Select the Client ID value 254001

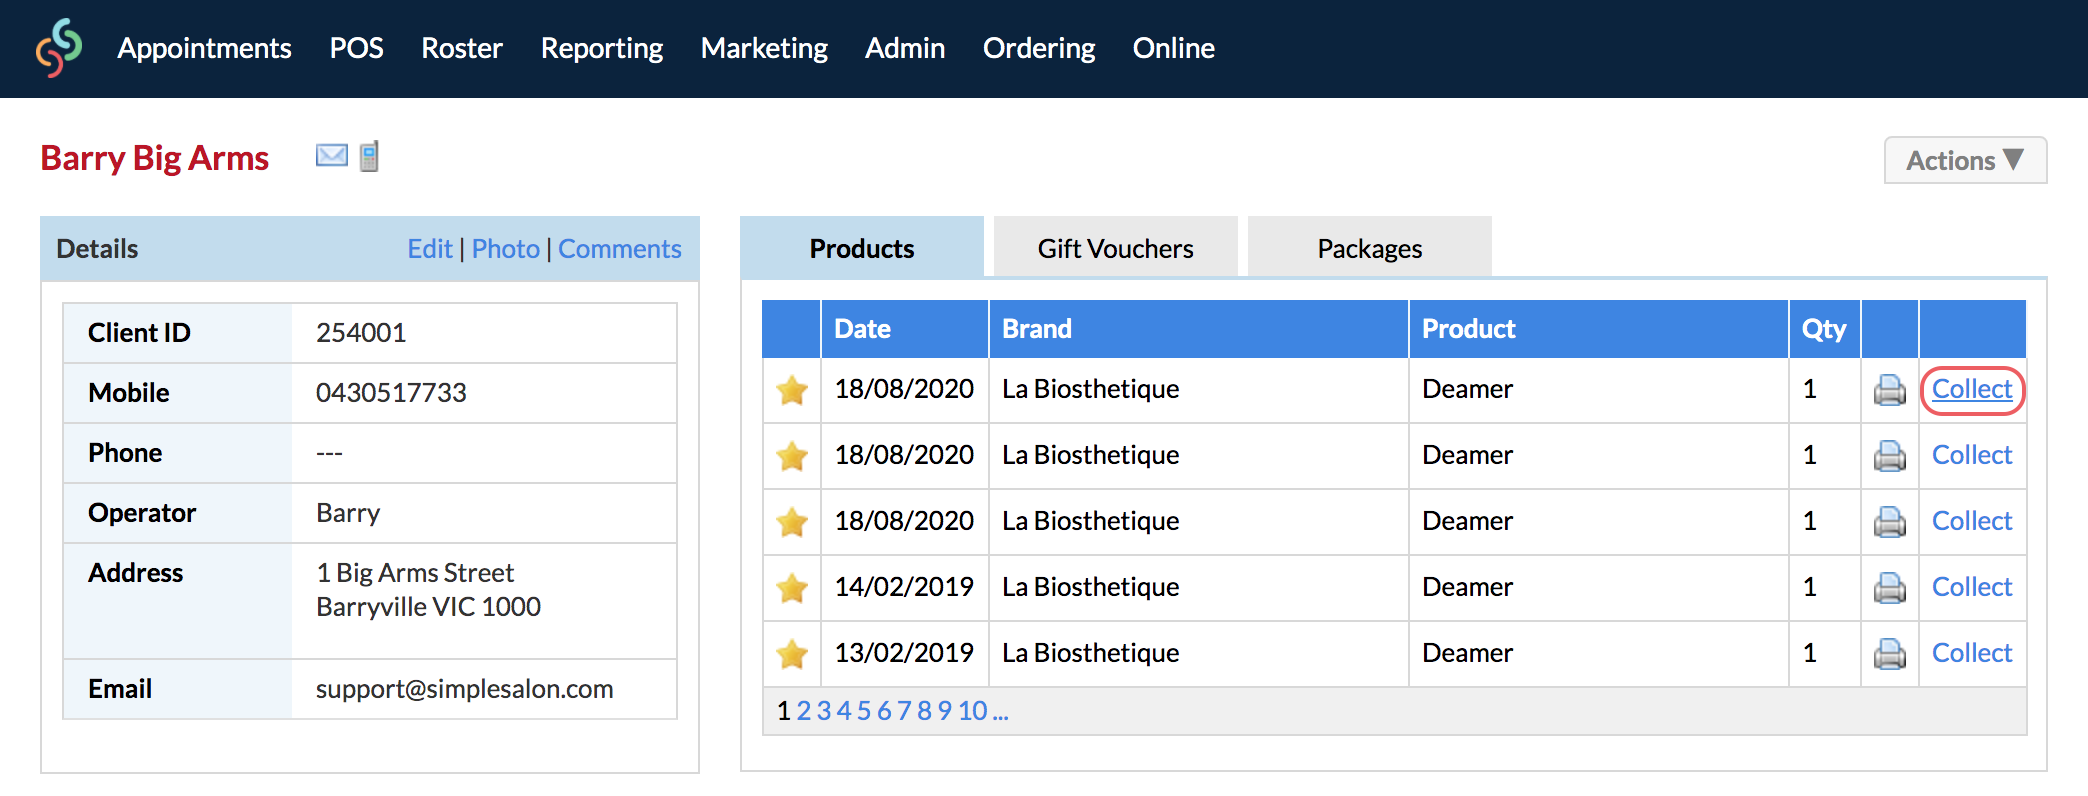[361, 333]
